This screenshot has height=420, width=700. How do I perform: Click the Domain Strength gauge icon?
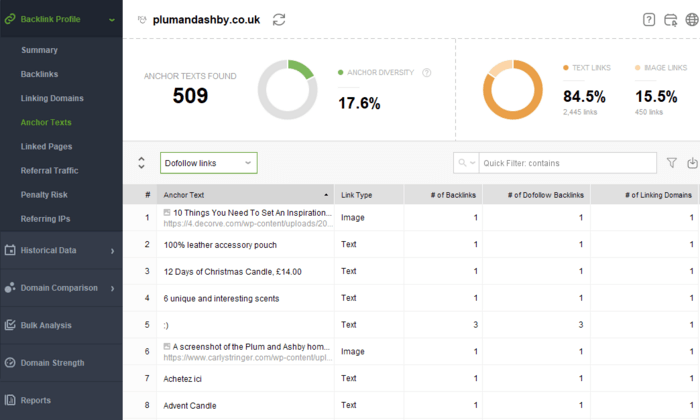point(10,362)
